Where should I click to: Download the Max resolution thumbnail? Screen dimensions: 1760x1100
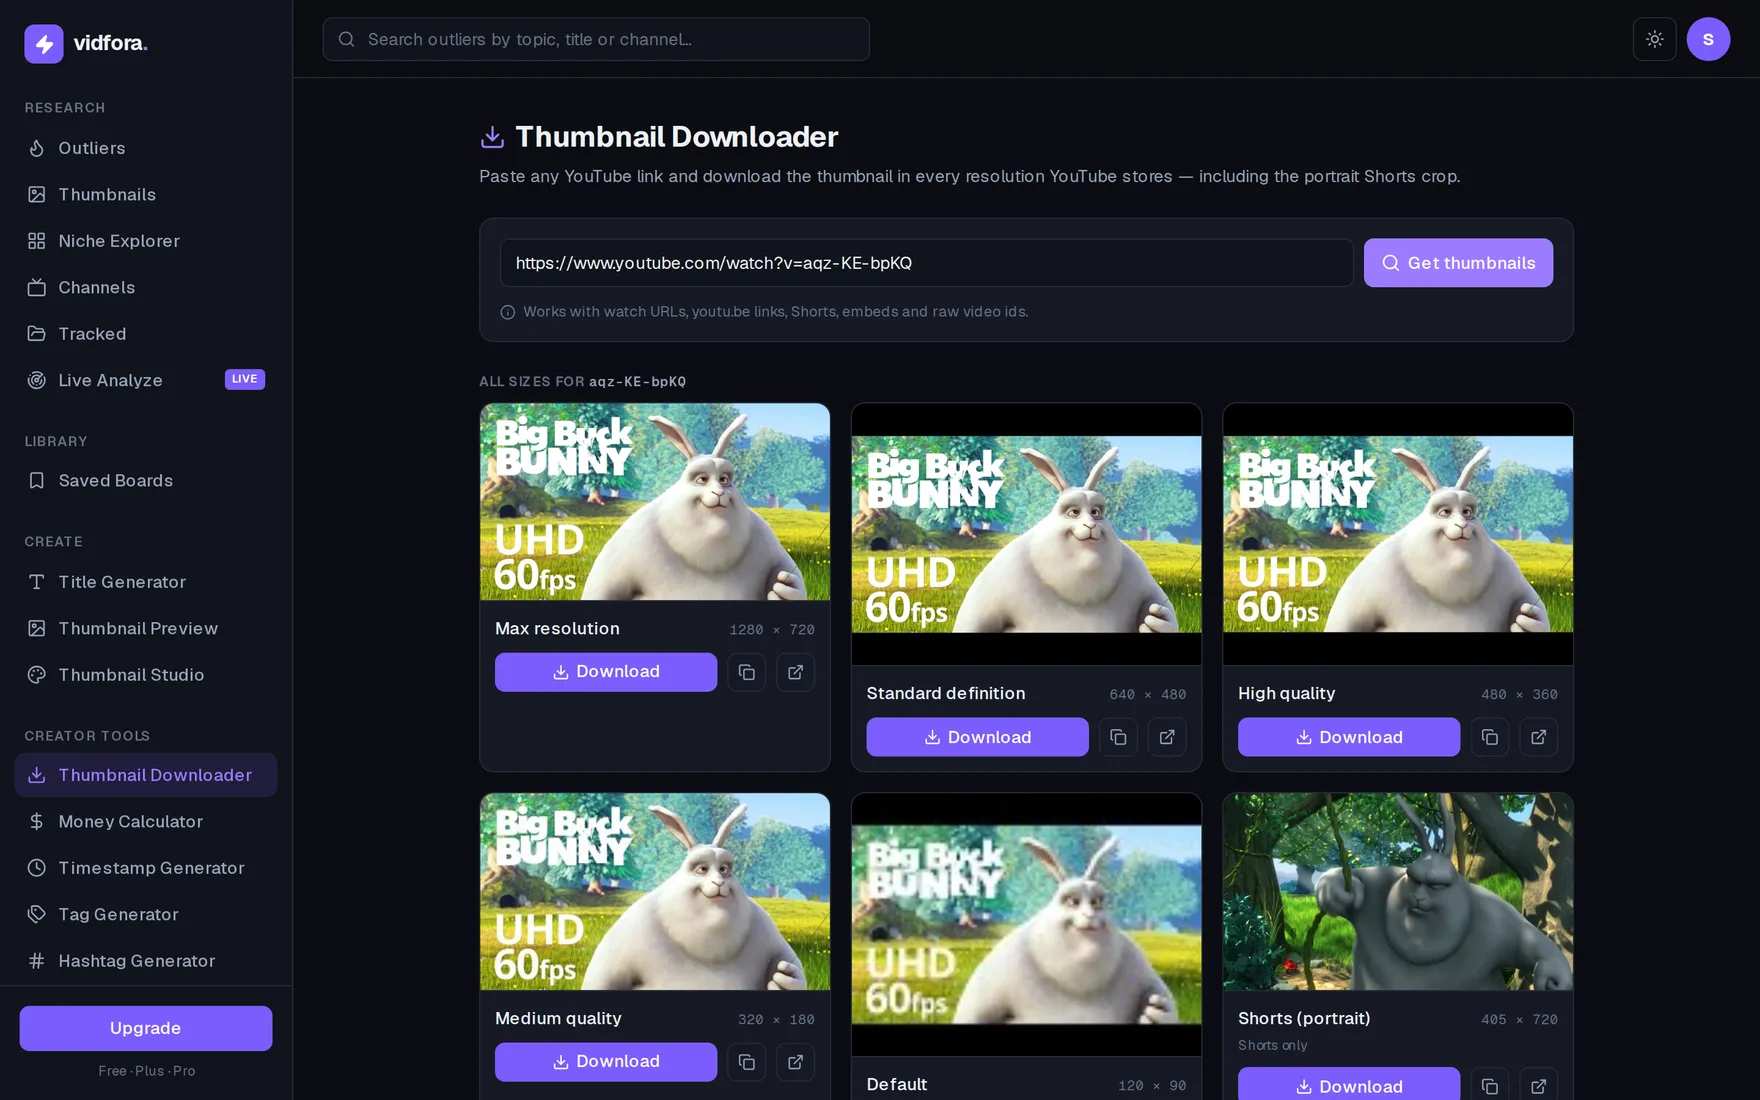pos(606,672)
